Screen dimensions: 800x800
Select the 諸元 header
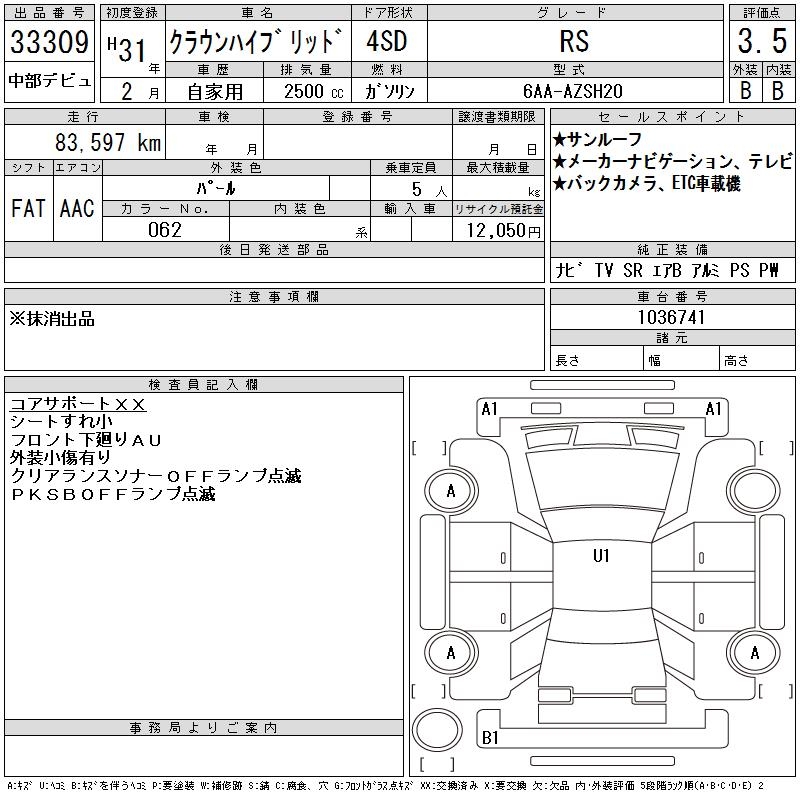pos(672,338)
